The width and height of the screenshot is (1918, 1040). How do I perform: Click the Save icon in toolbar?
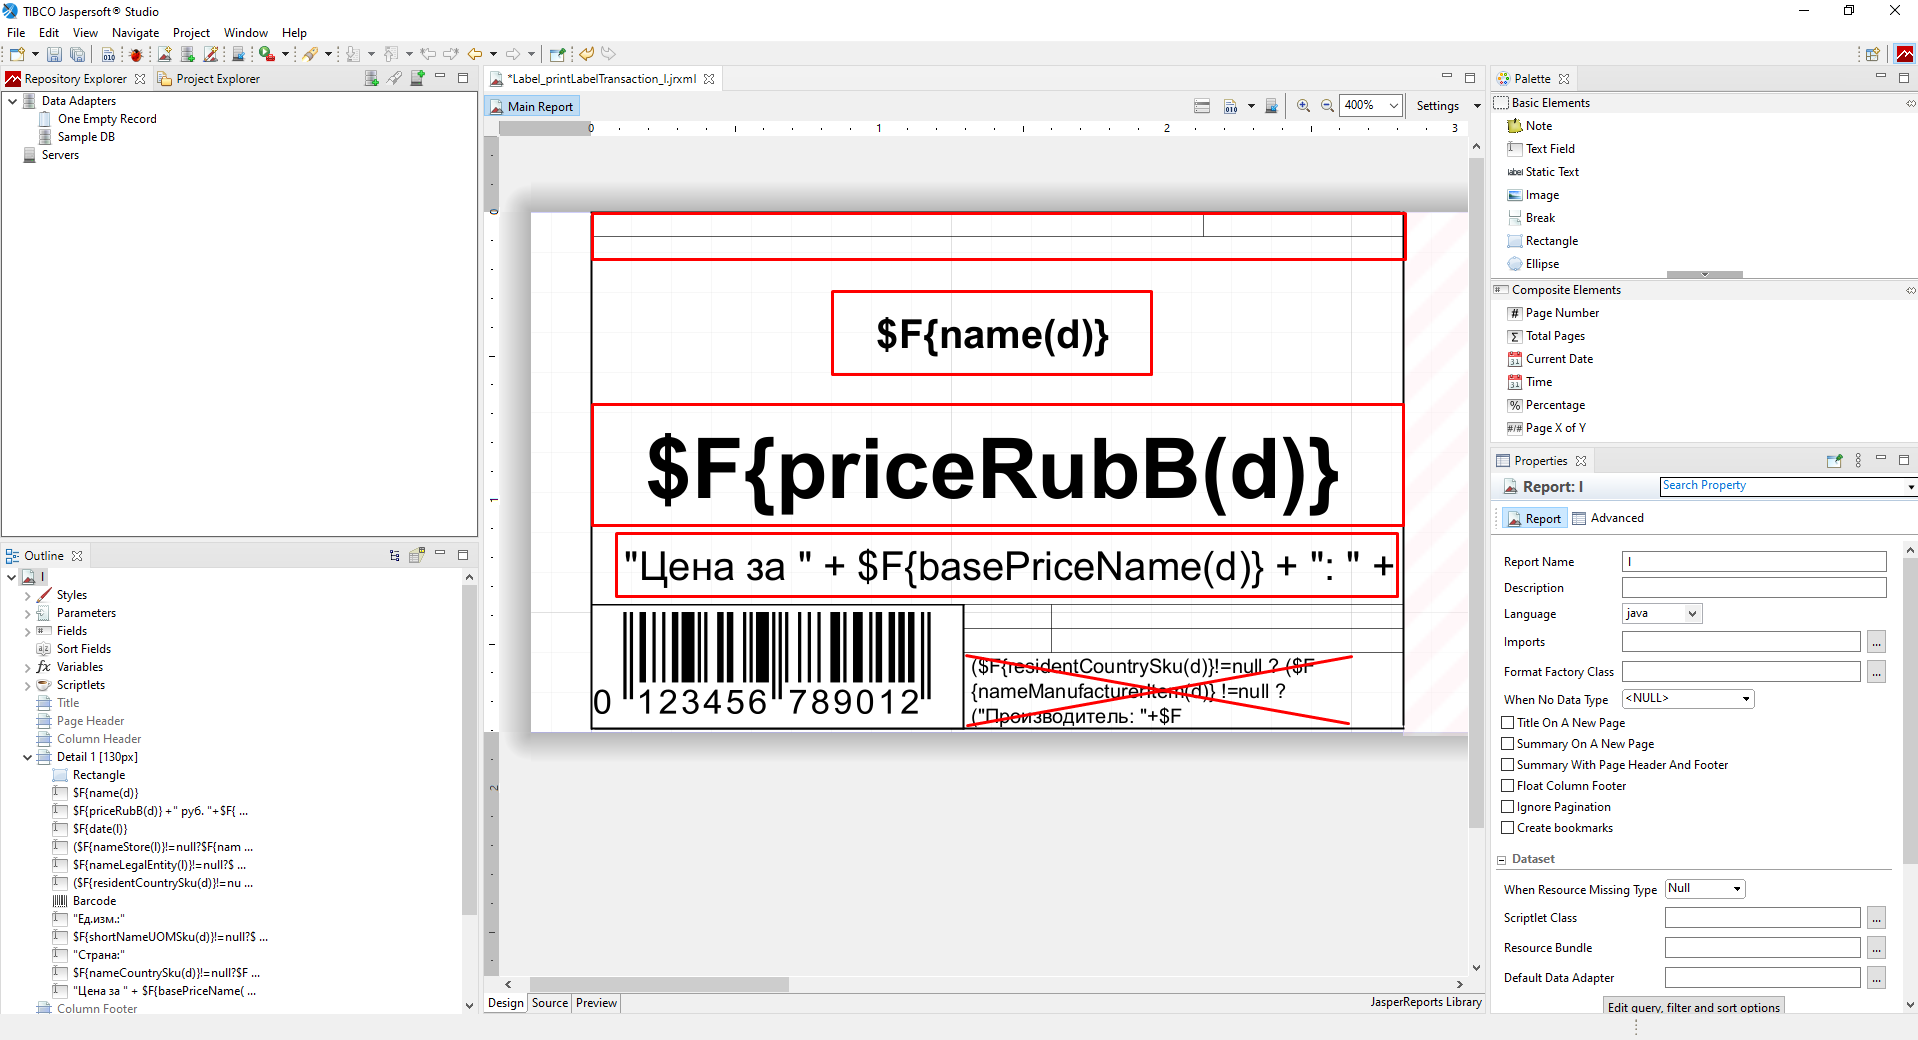tap(55, 54)
